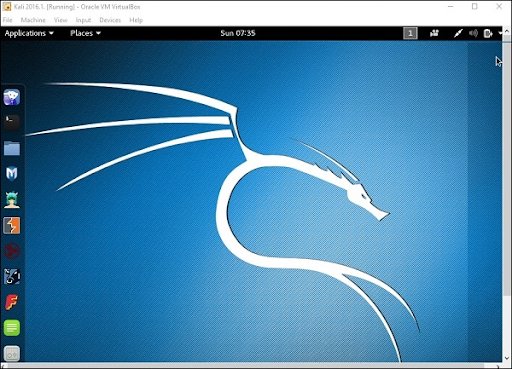Screen dimensions: 512x369
Task: Minimize the VirtualBox window
Action: (451, 7)
